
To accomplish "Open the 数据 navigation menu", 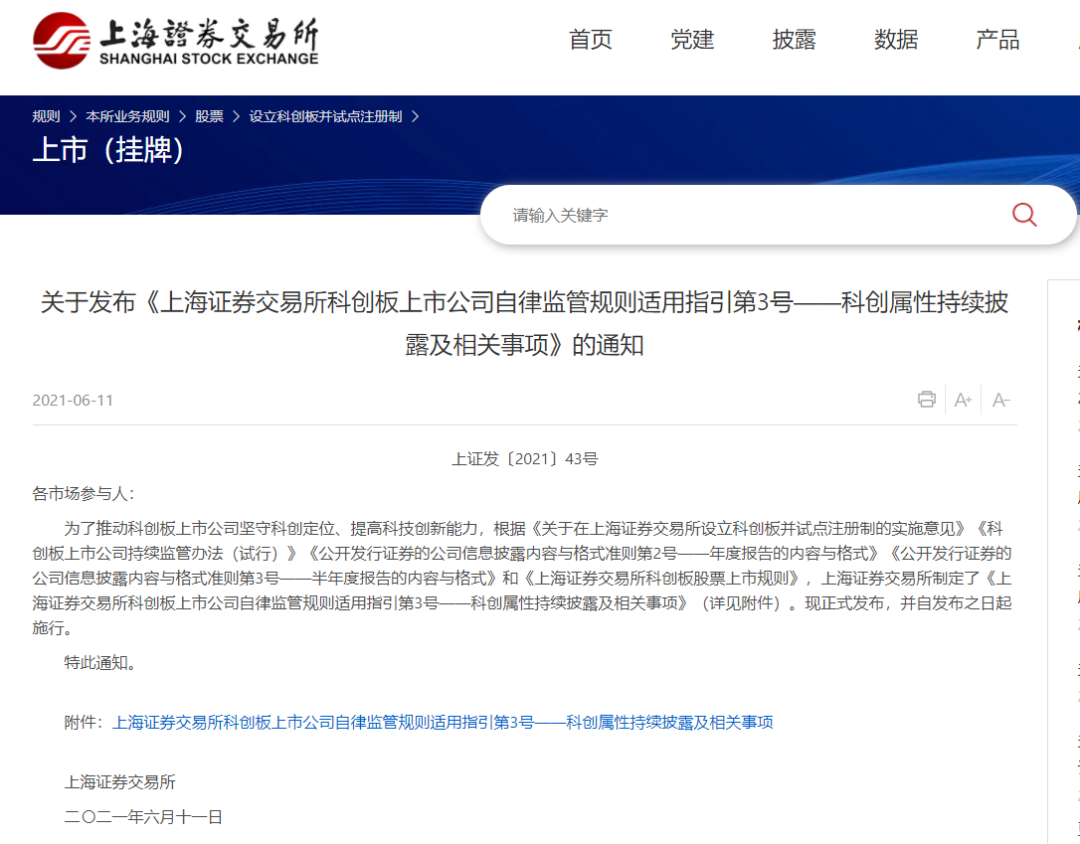I will tap(895, 40).
